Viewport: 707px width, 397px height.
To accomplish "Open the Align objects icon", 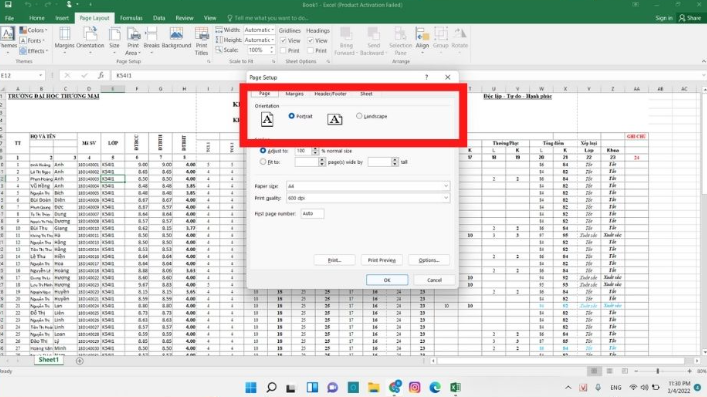I will [x=422, y=34].
